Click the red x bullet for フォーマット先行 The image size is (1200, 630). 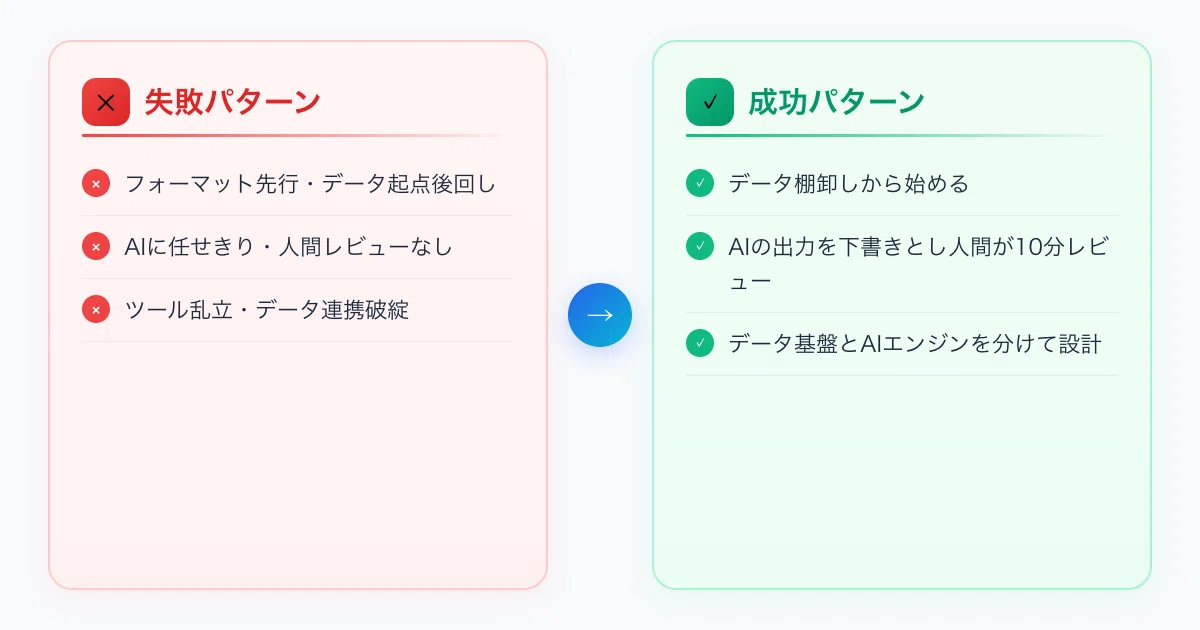pos(96,184)
